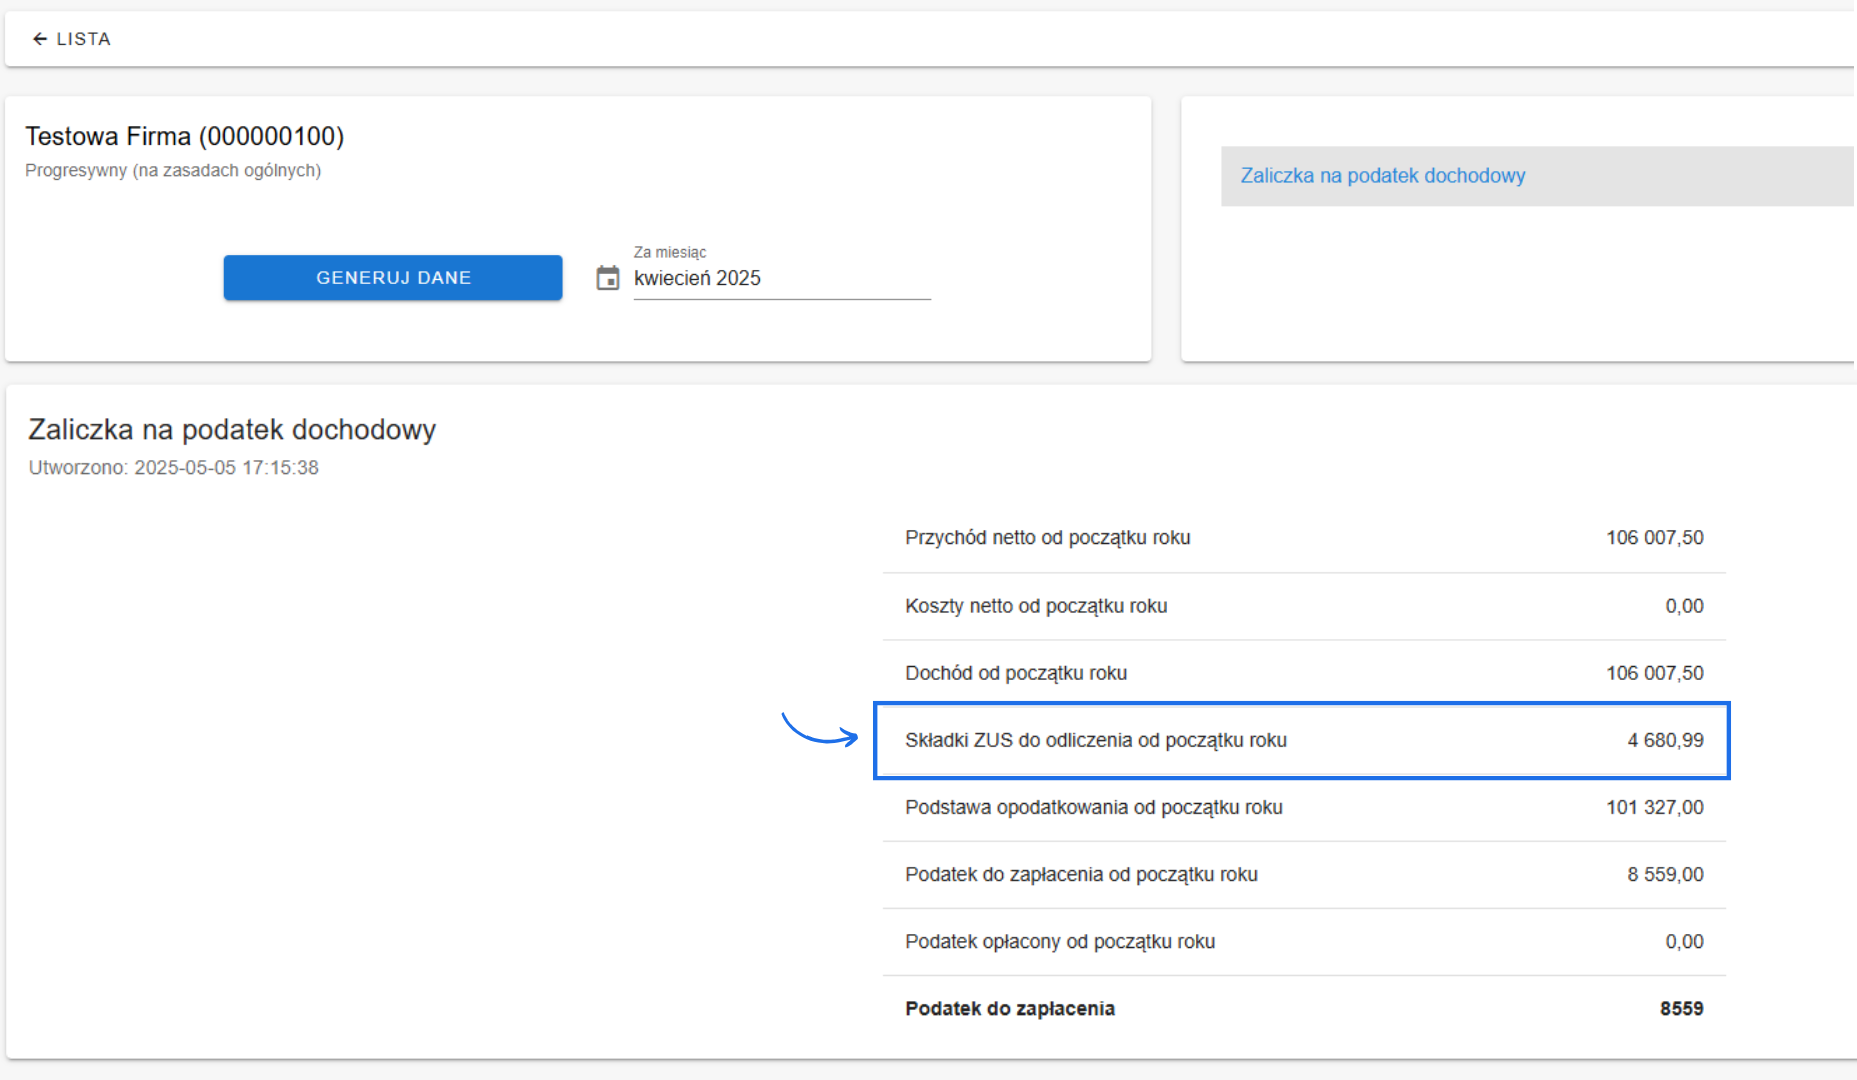The width and height of the screenshot is (1857, 1080).
Task: Click the LISTA text link
Action: 83,39
